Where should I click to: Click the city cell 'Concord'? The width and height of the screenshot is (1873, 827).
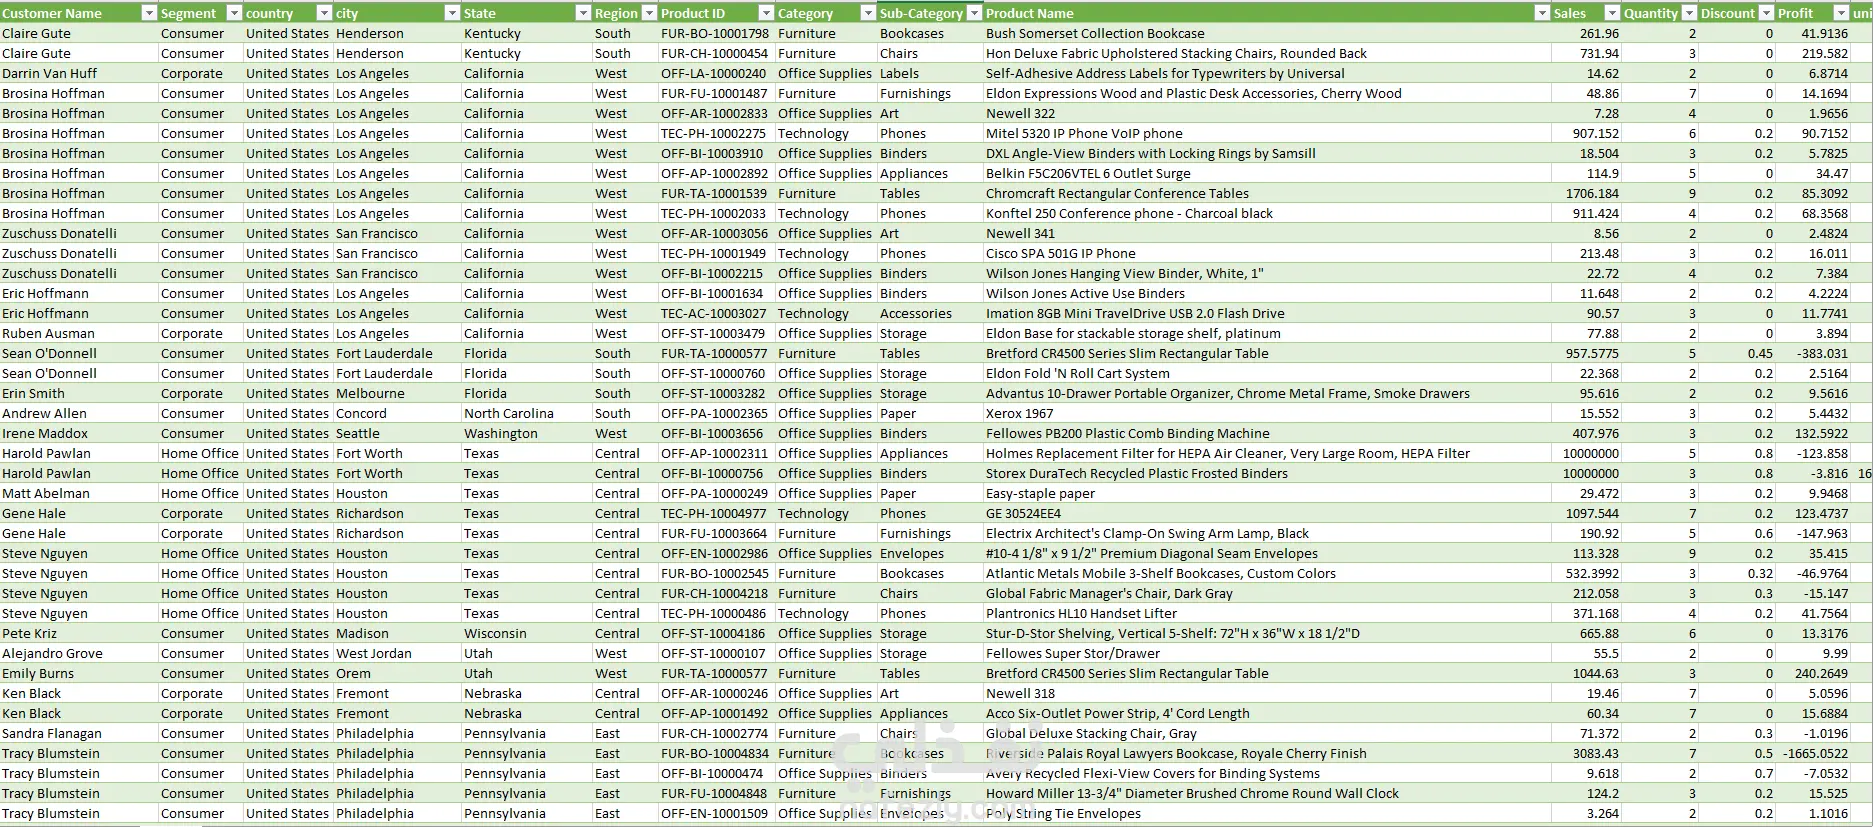[397, 413]
